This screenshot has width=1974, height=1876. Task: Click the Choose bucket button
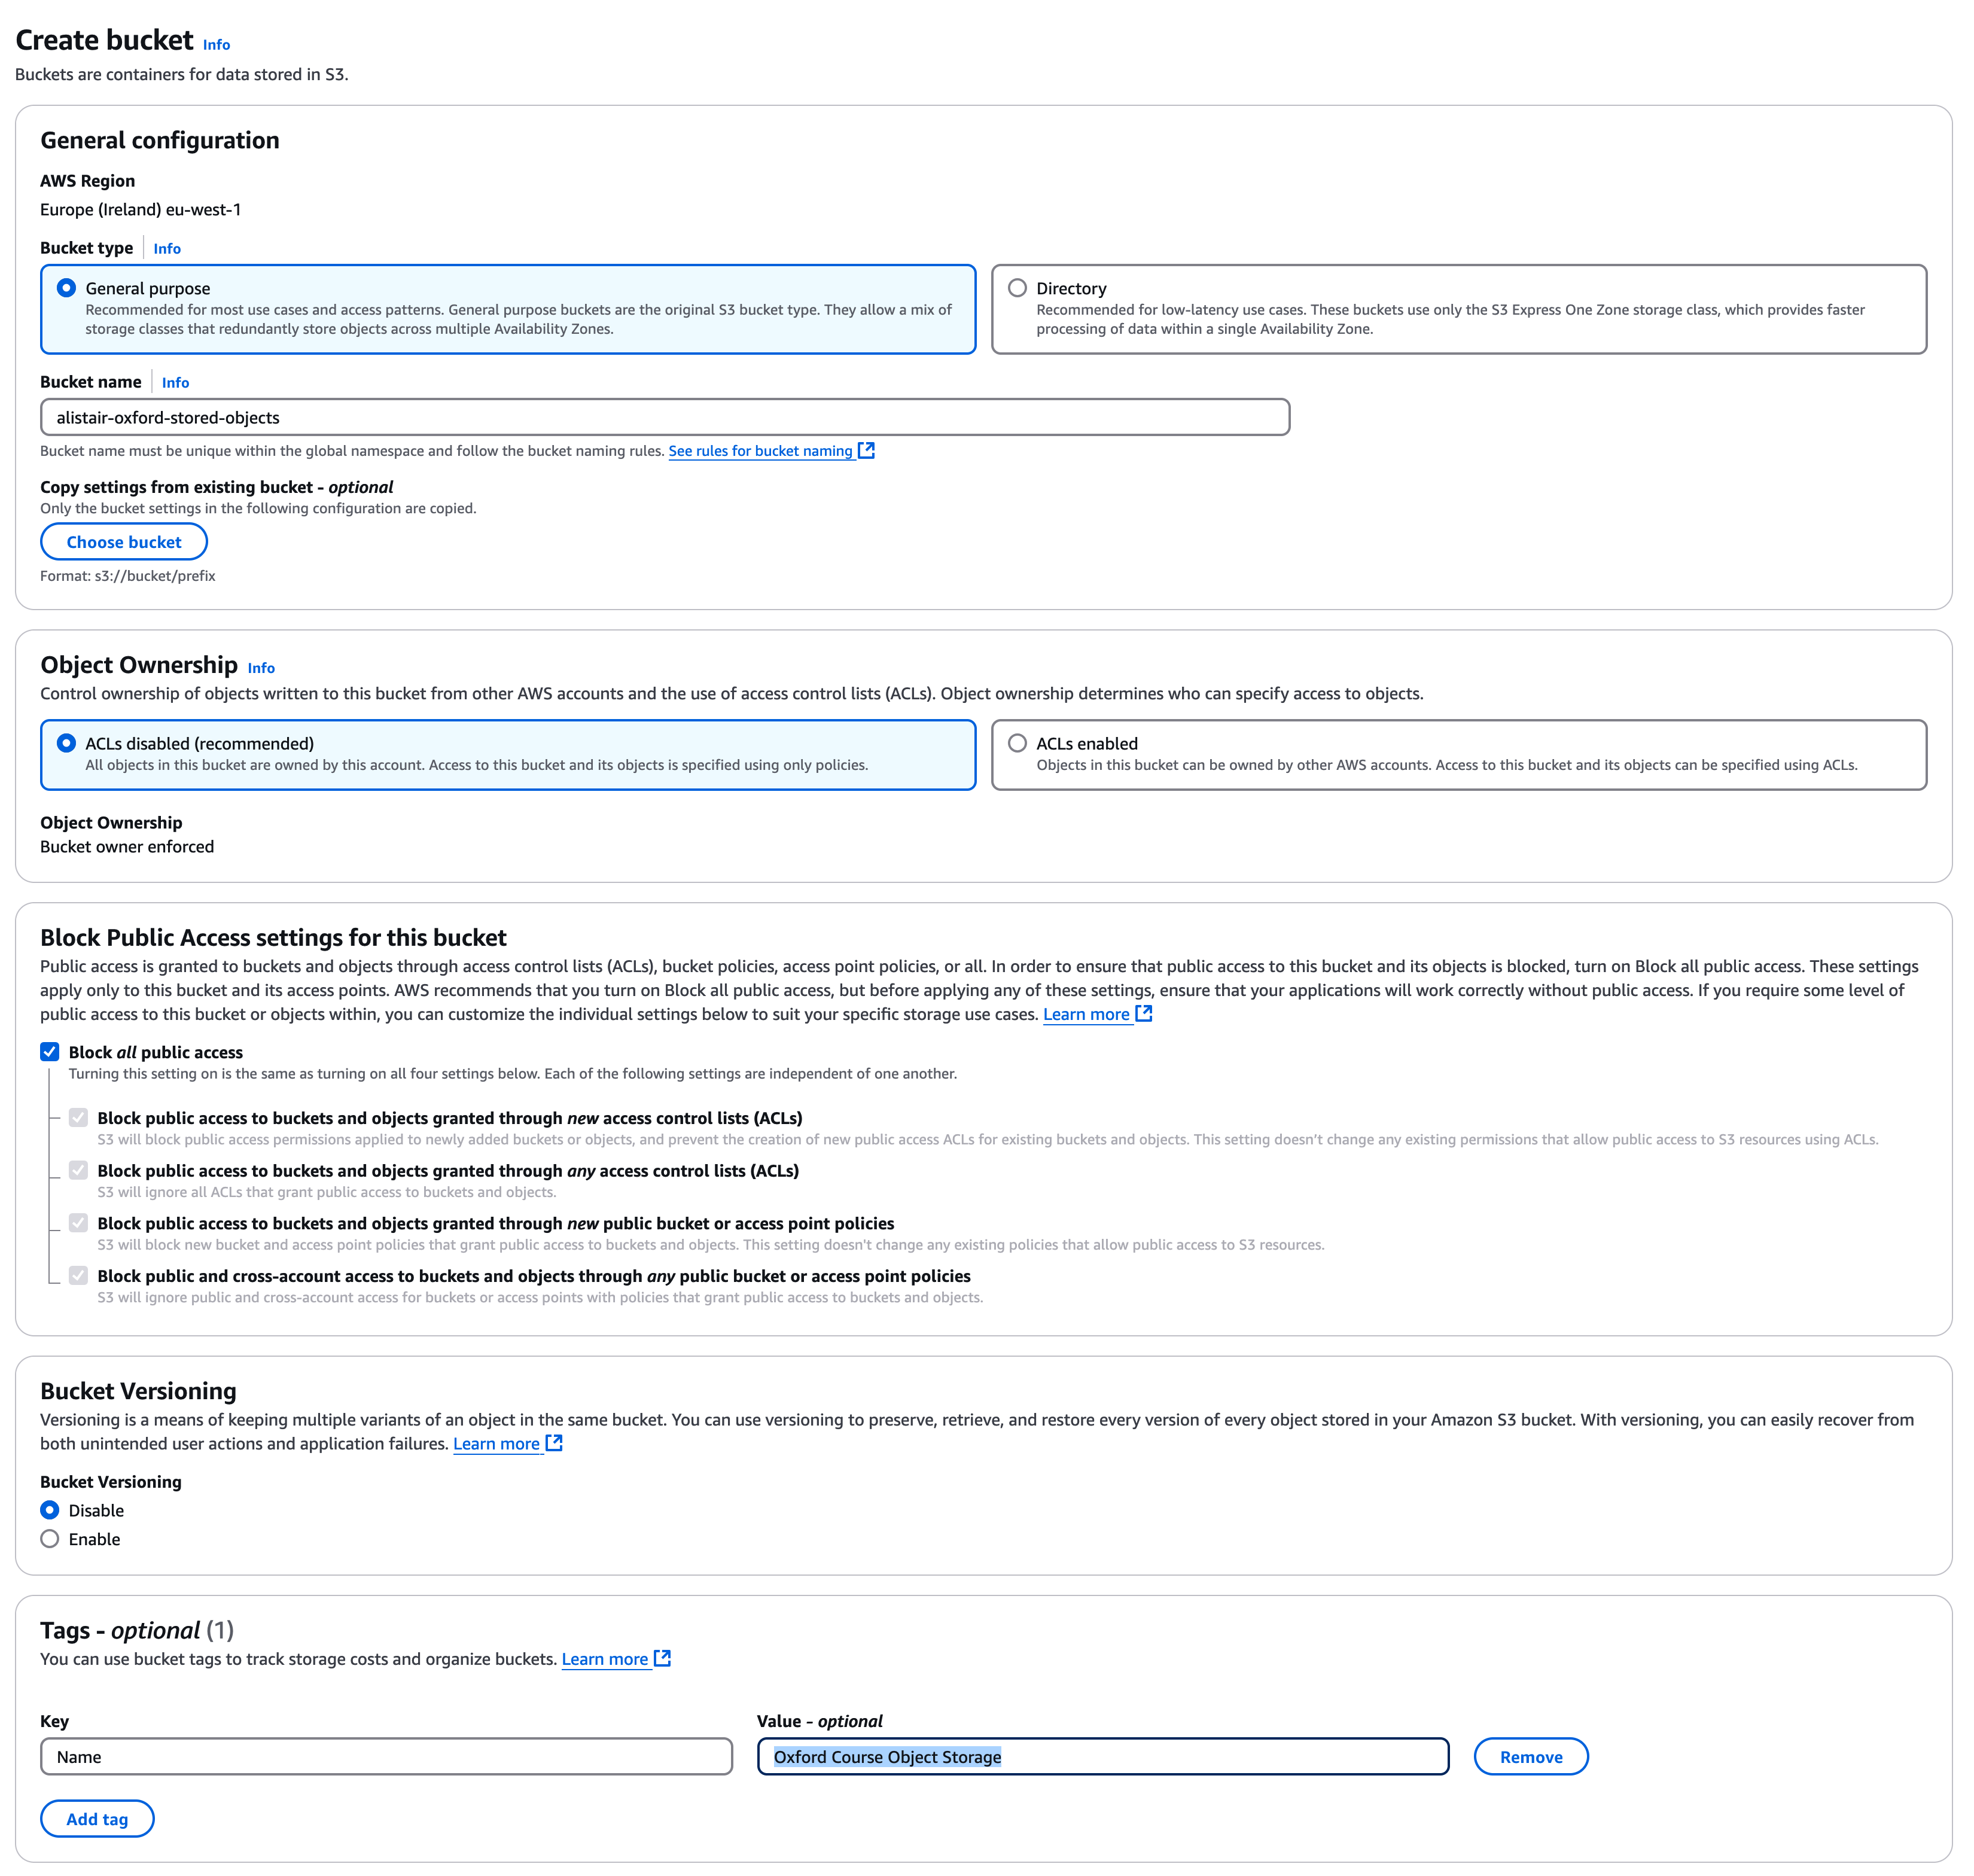pyautogui.click(x=124, y=542)
